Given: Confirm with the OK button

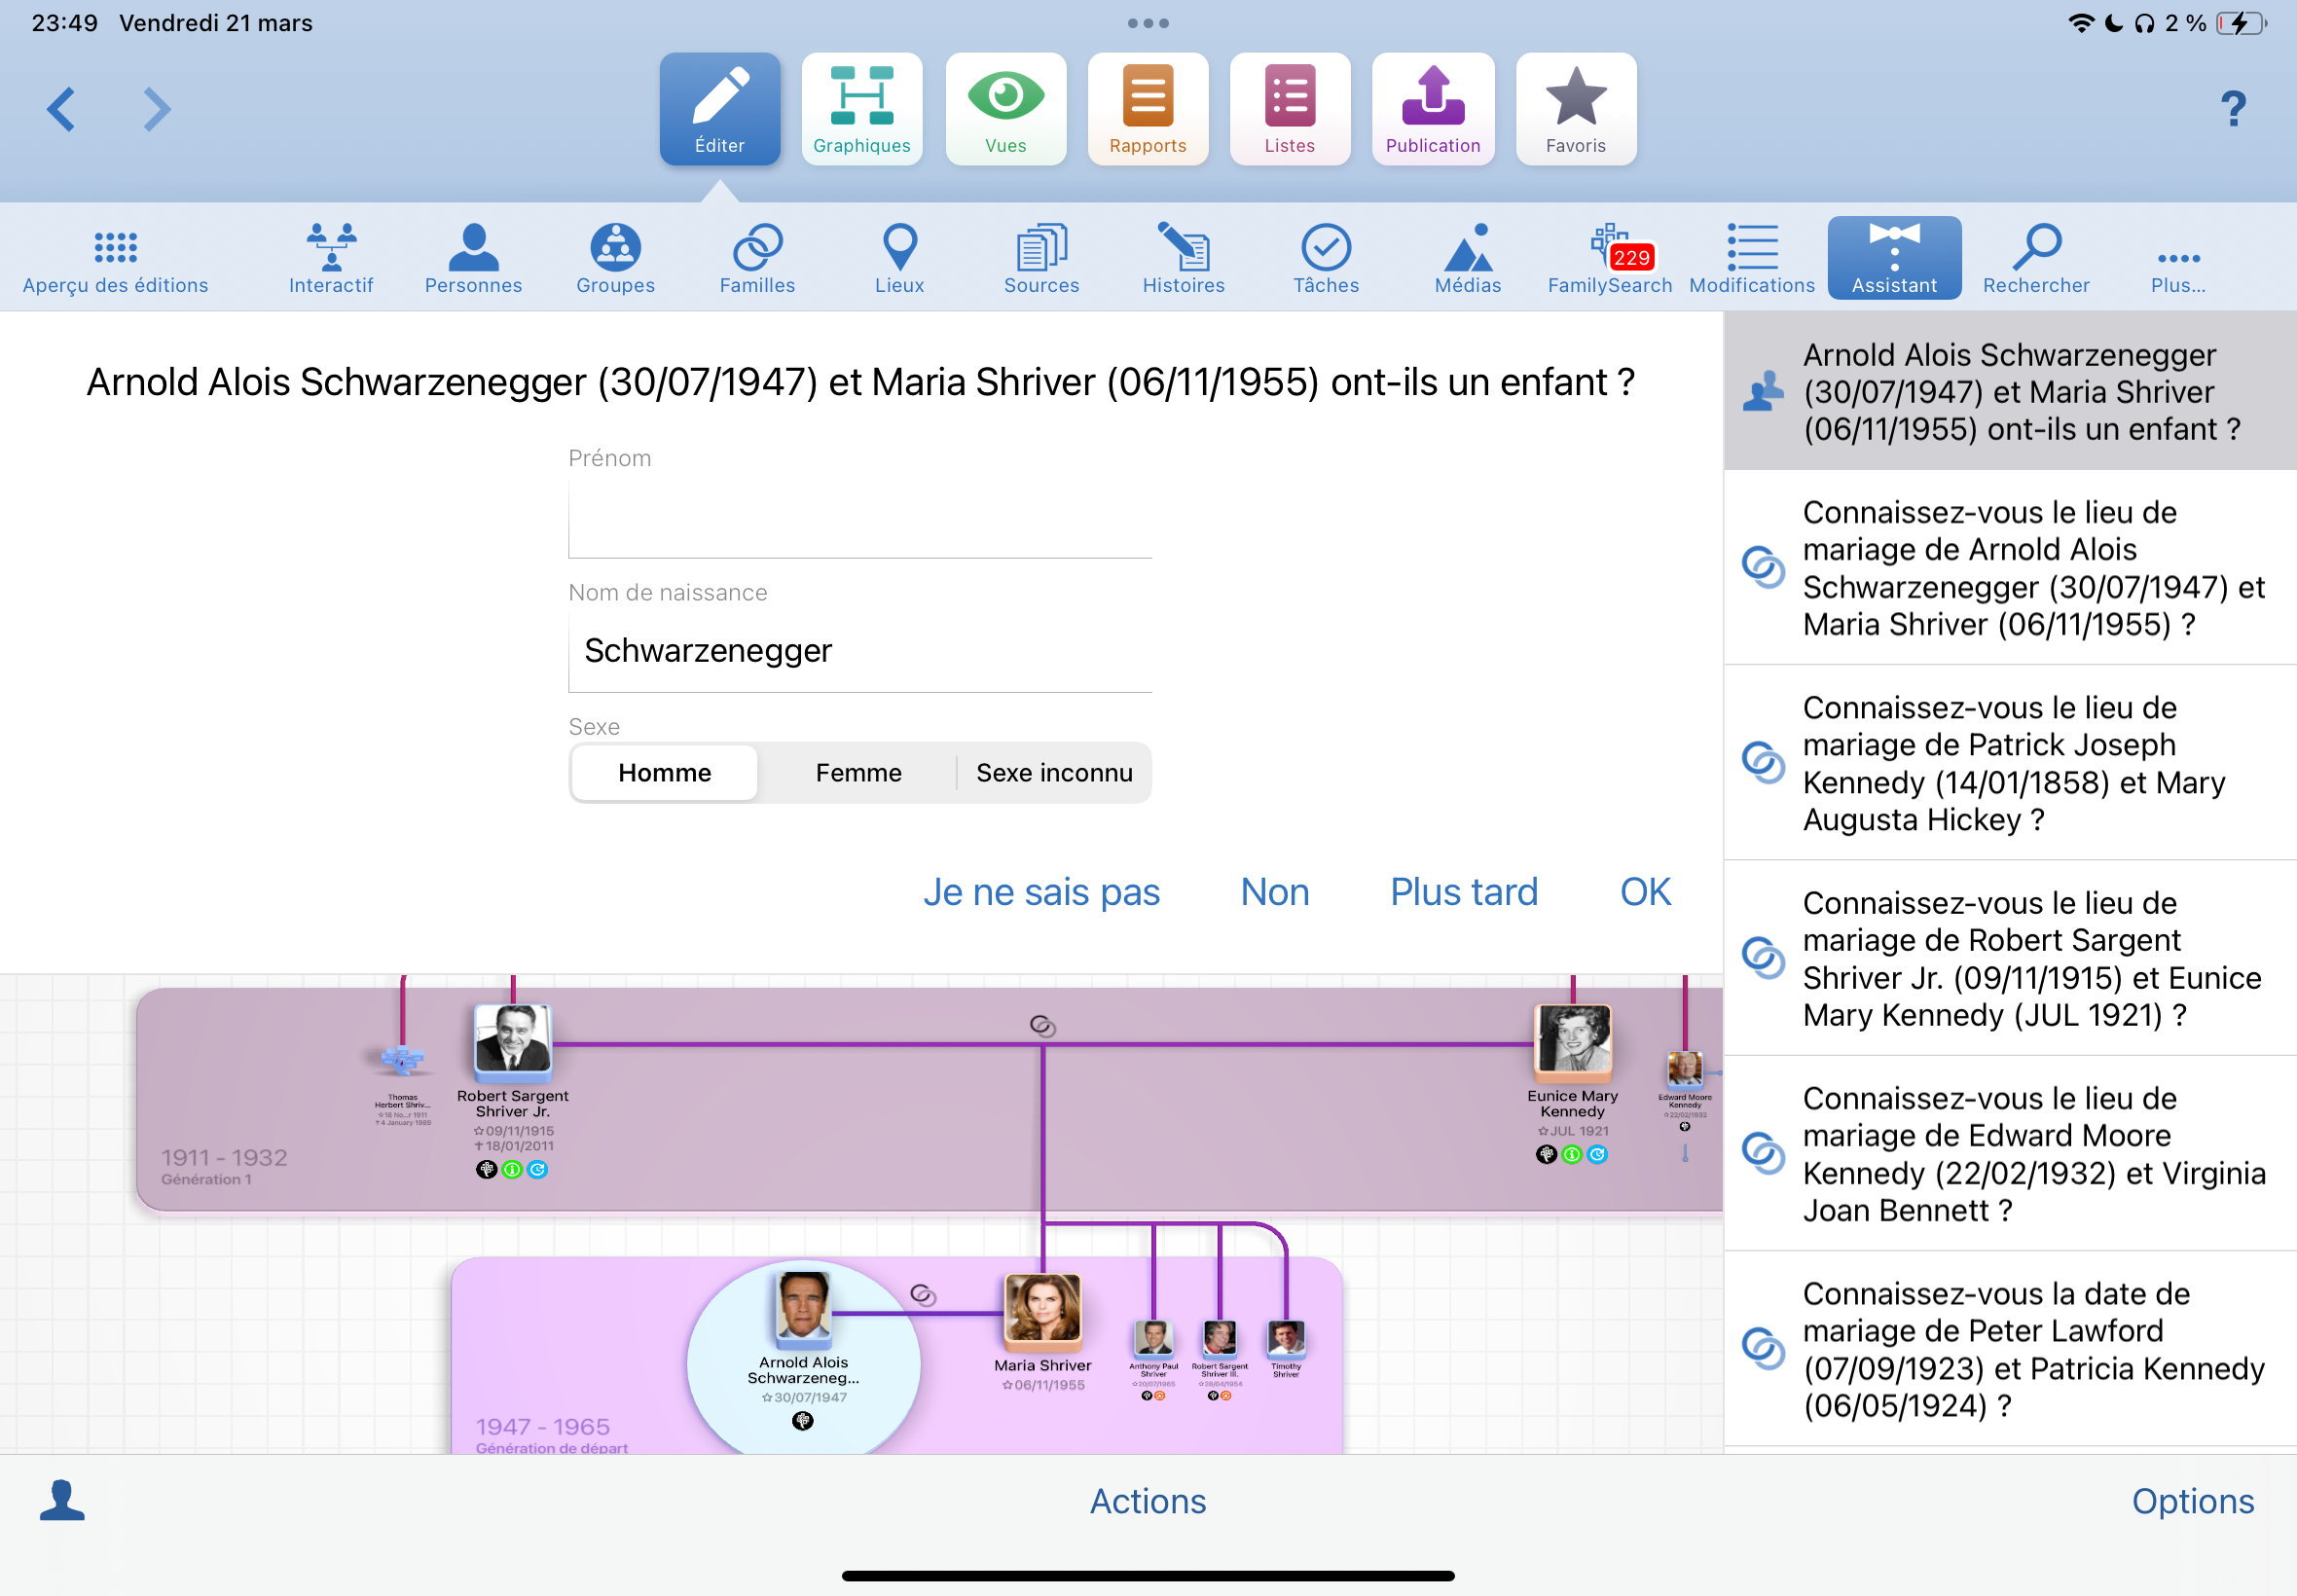Looking at the screenshot, I should click(x=1645, y=892).
